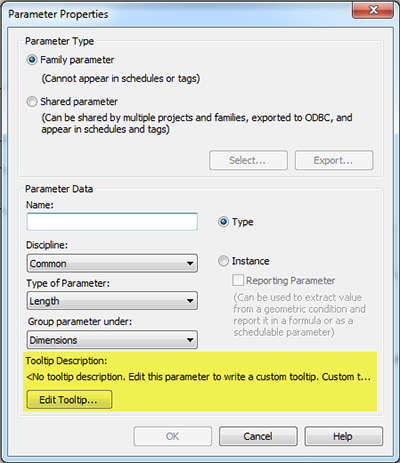This screenshot has height=463, width=400.
Task: Select the Family parameter radio button
Action: [32, 60]
